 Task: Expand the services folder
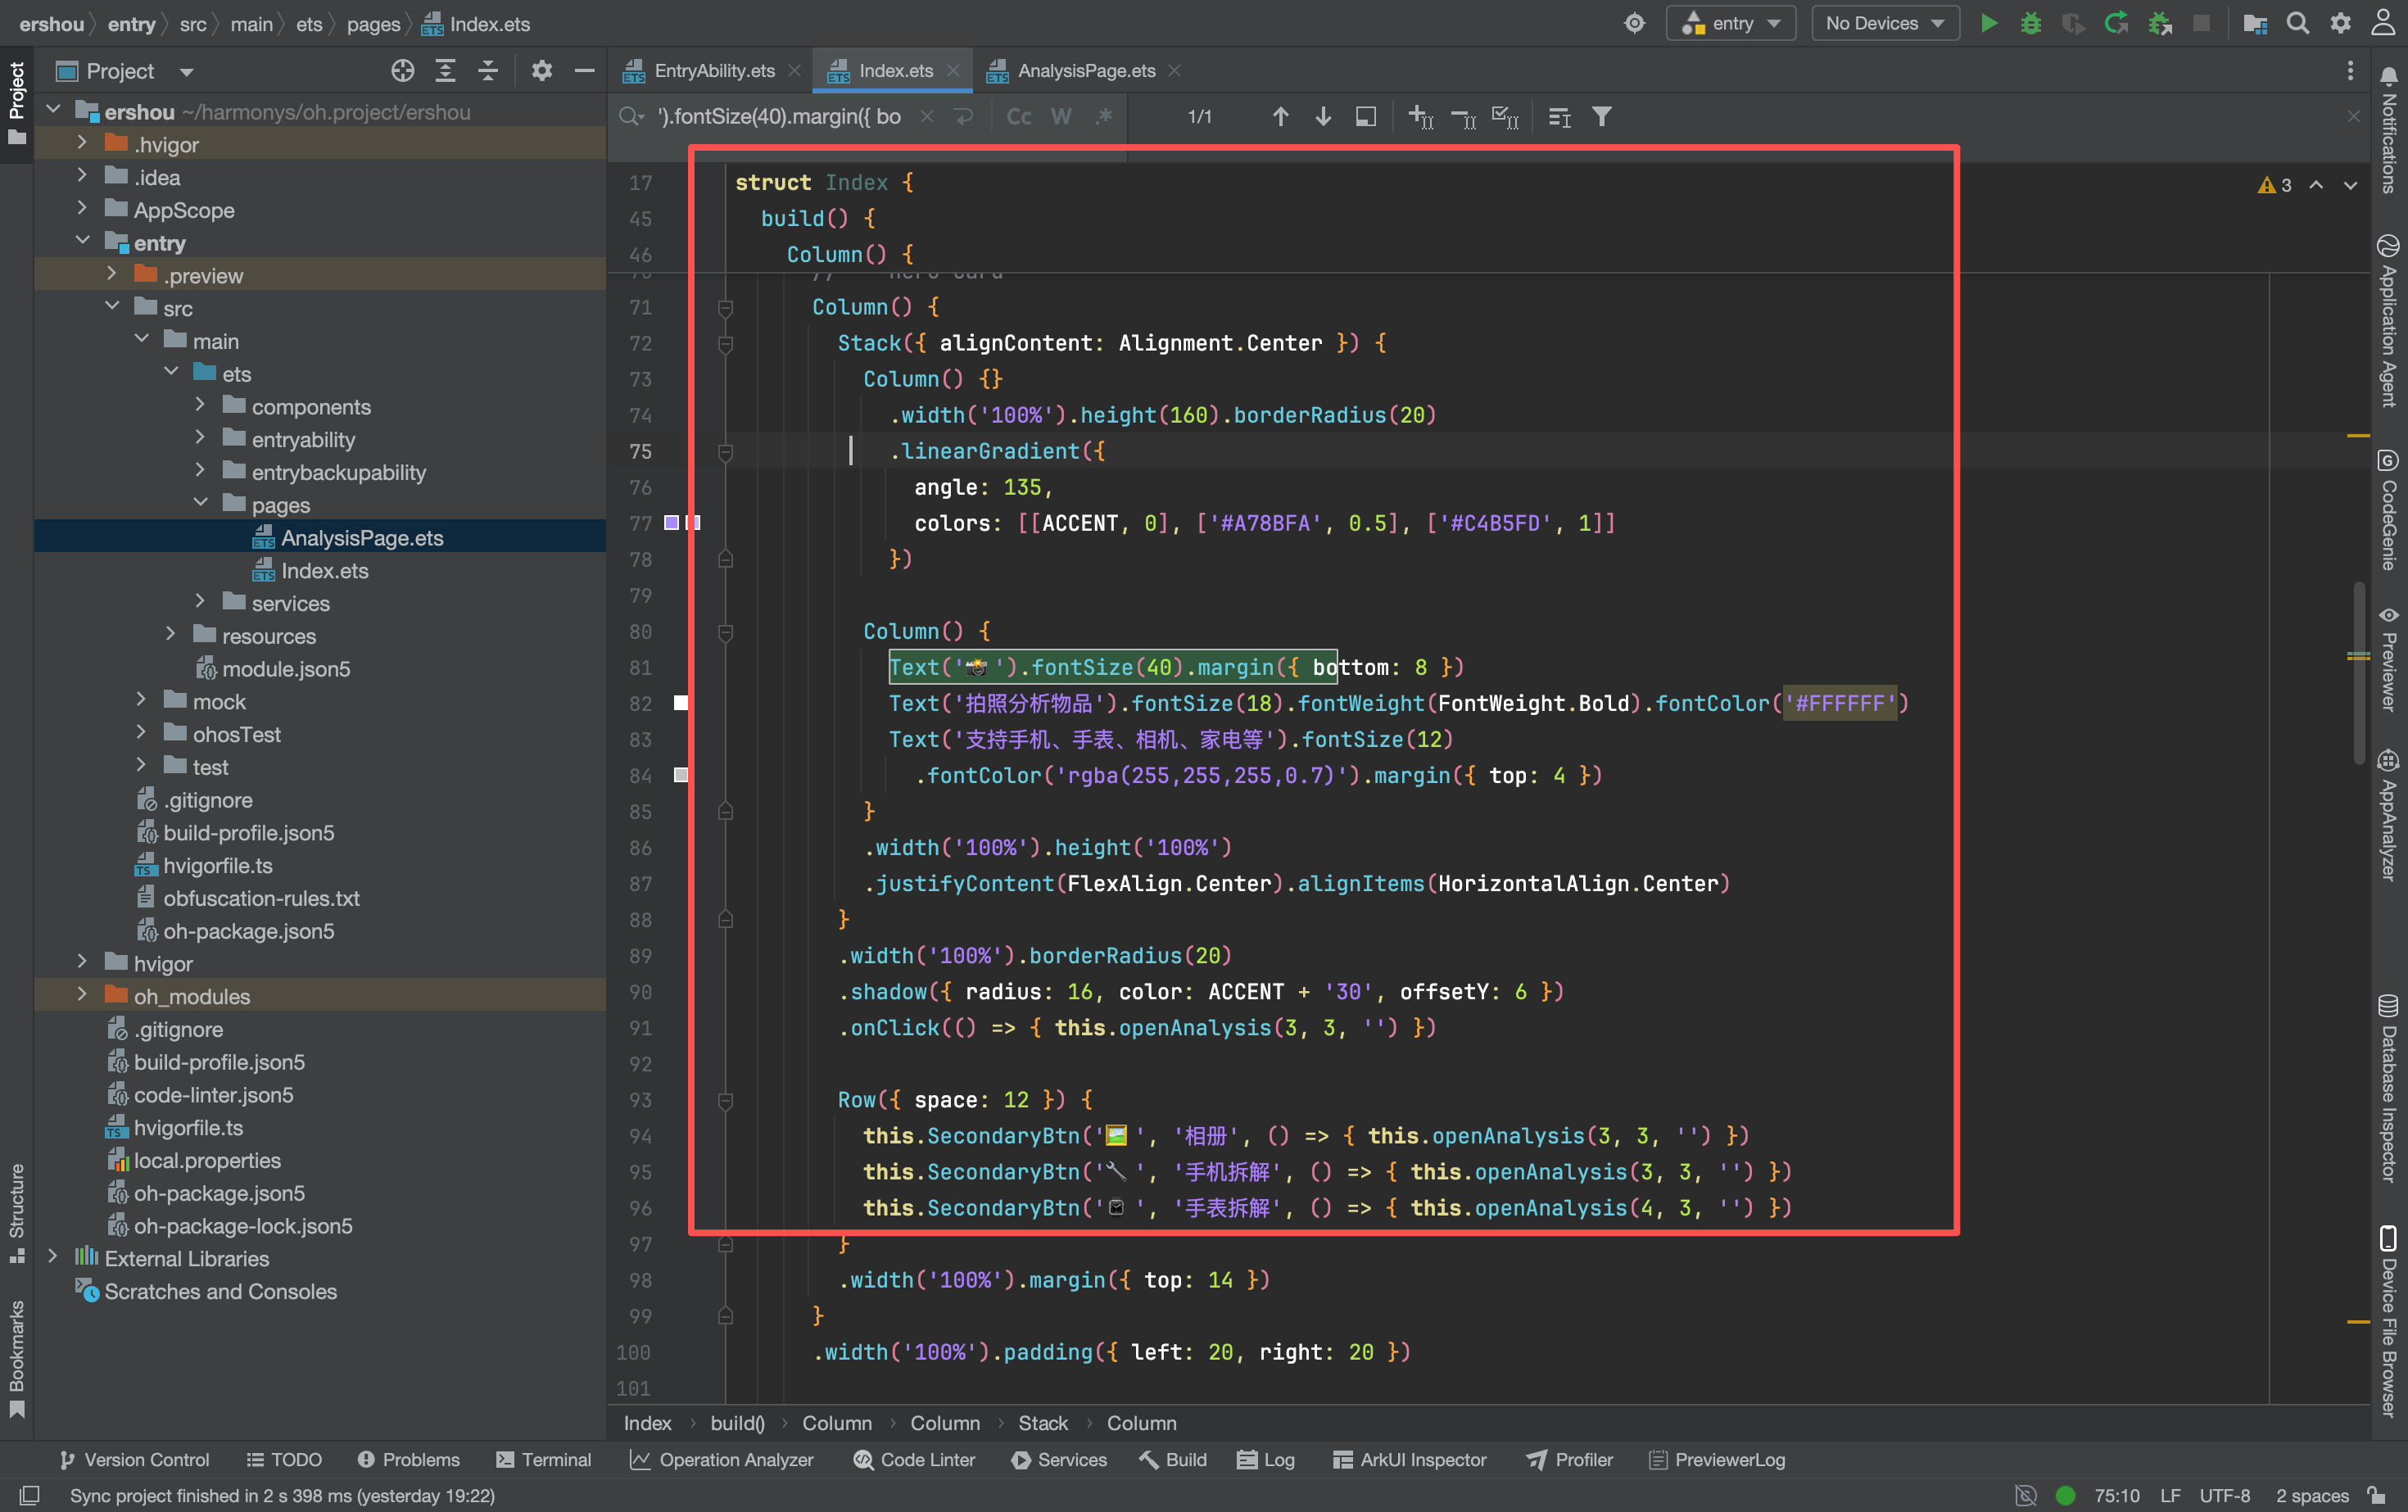(x=200, y=603)
